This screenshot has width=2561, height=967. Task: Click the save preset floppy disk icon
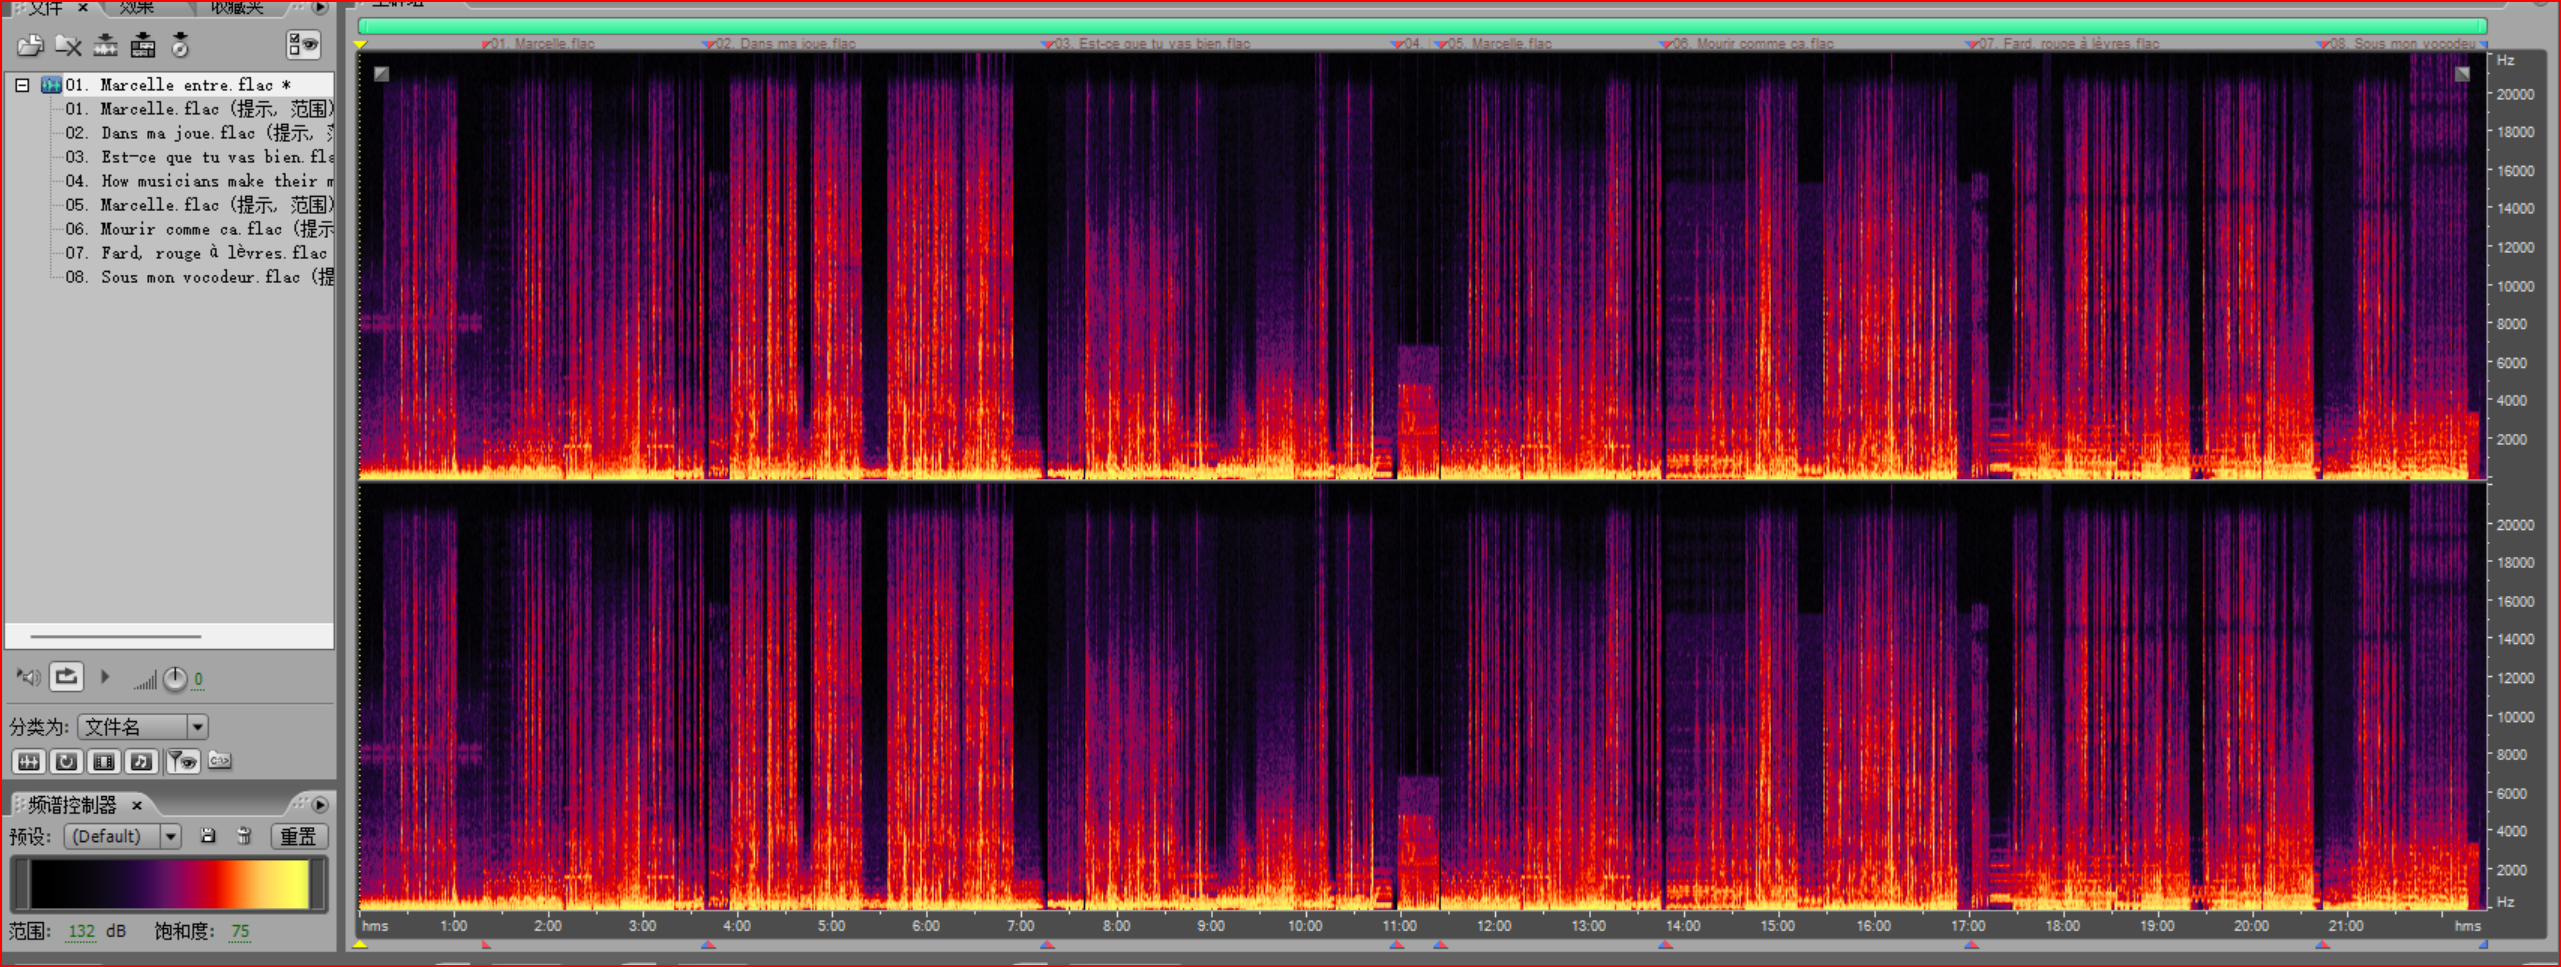pos(208,836)
